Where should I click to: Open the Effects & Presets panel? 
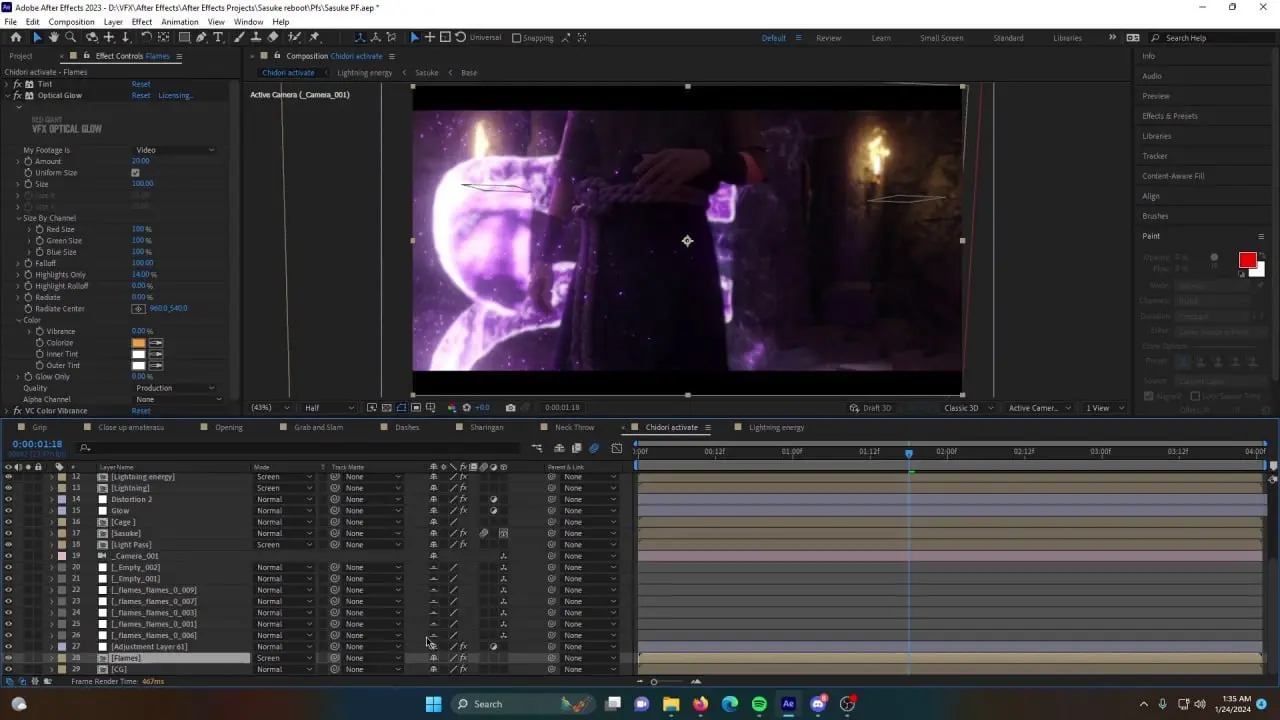[x=1170, y=116]
